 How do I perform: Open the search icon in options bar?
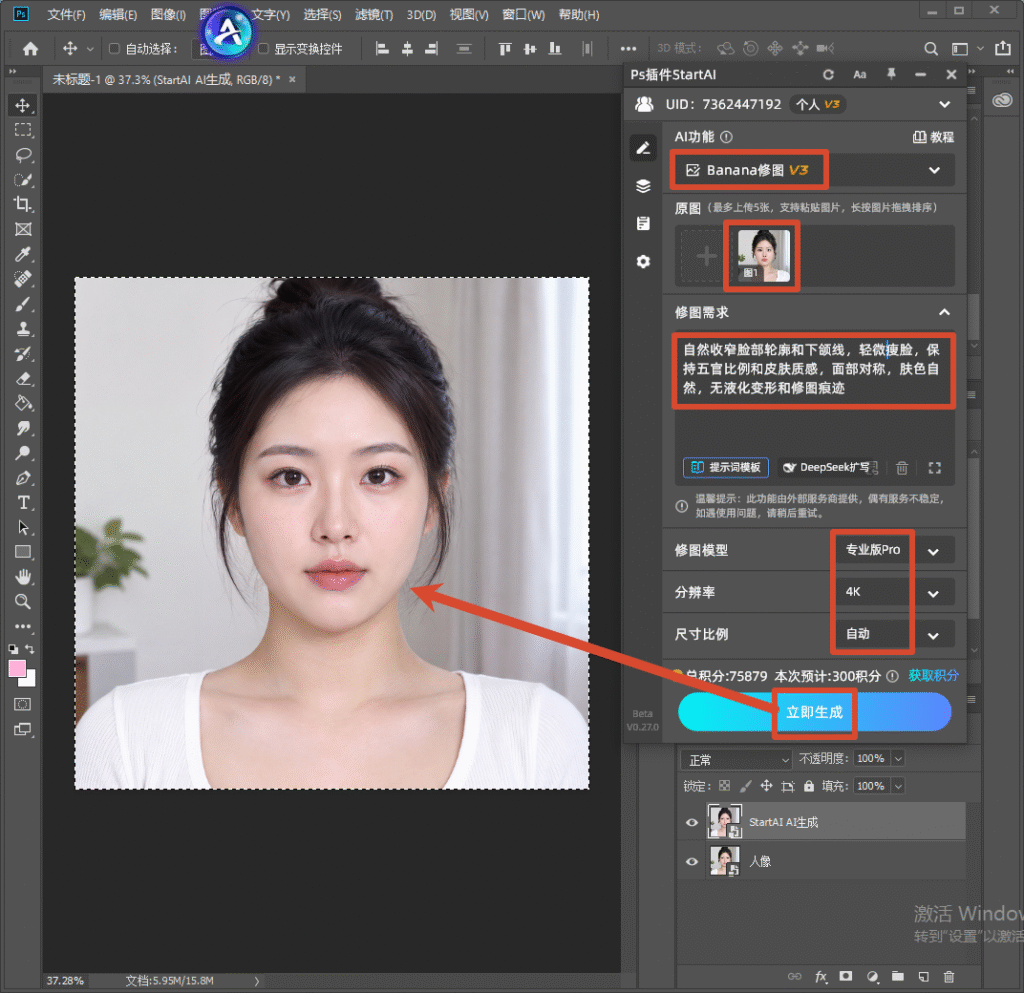[x=931, y=48]
